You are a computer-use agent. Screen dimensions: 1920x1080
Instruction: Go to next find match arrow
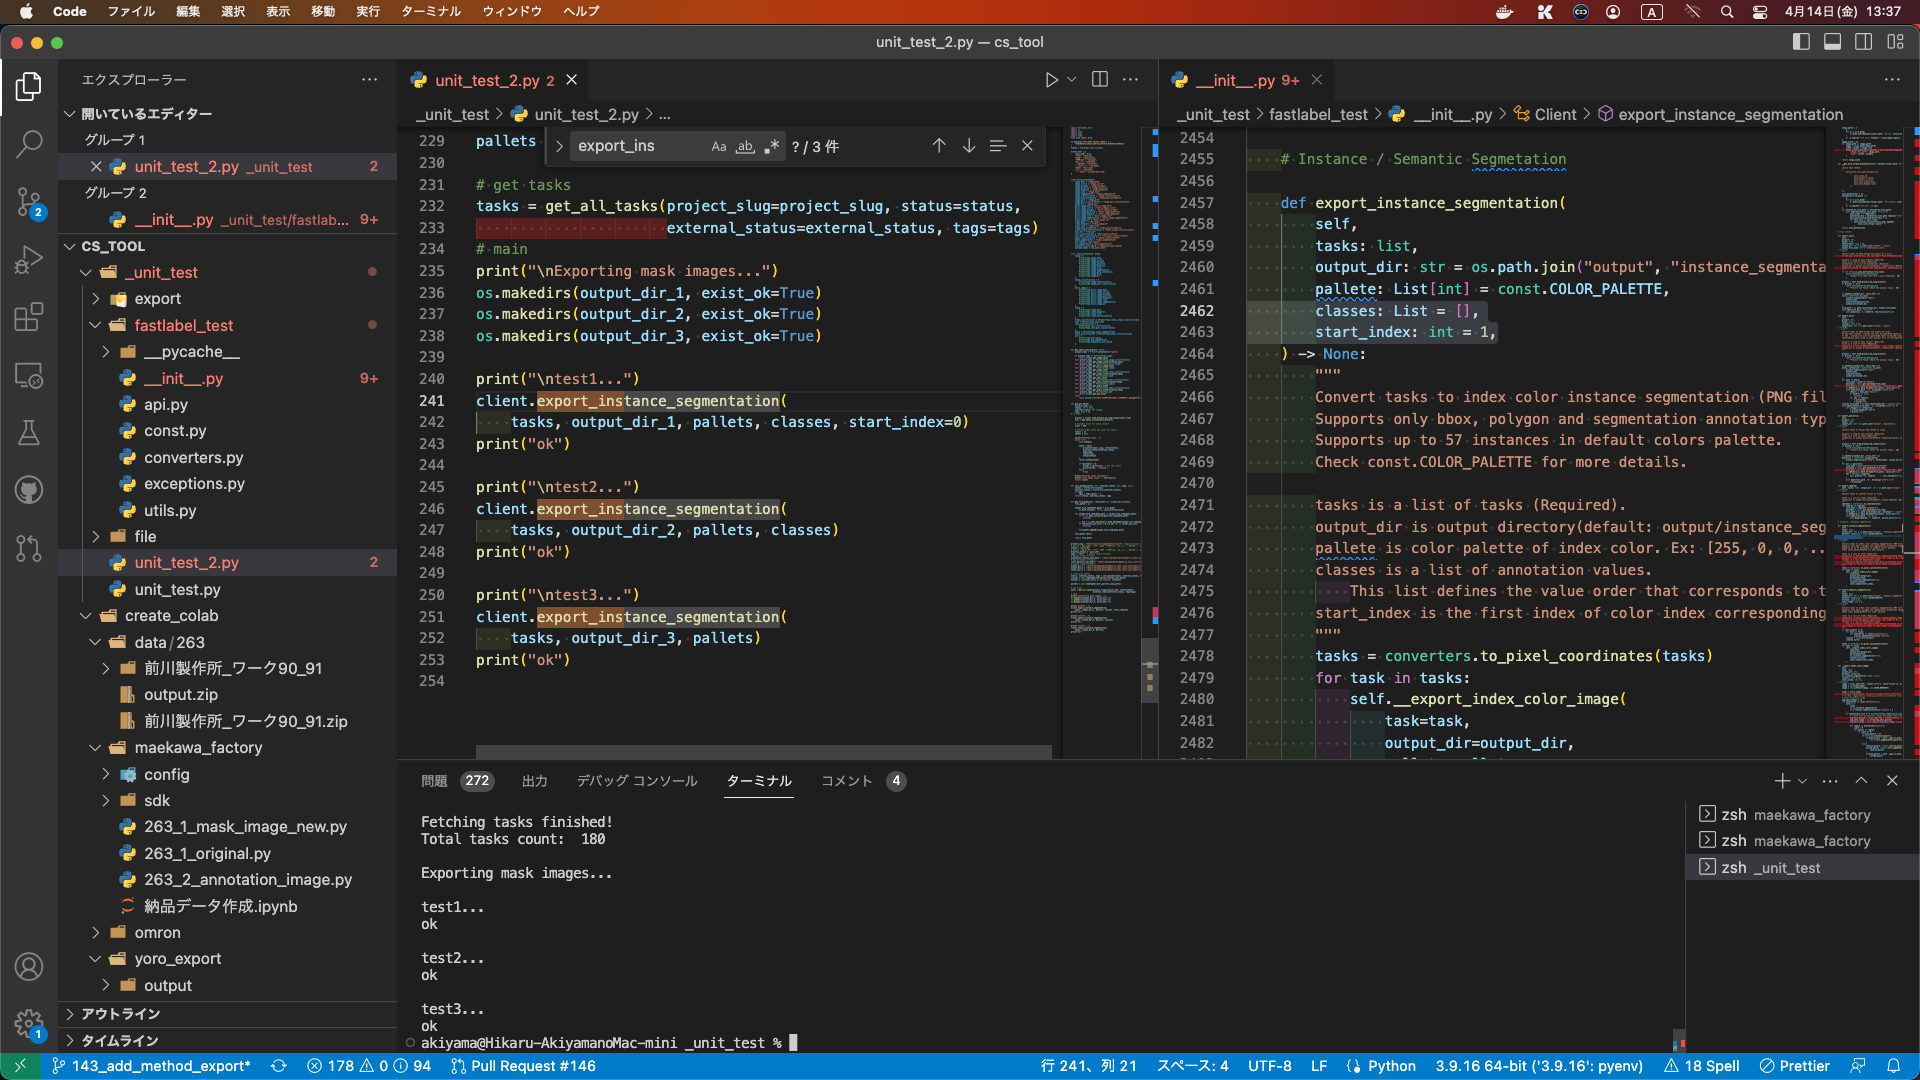click(968, 146)
